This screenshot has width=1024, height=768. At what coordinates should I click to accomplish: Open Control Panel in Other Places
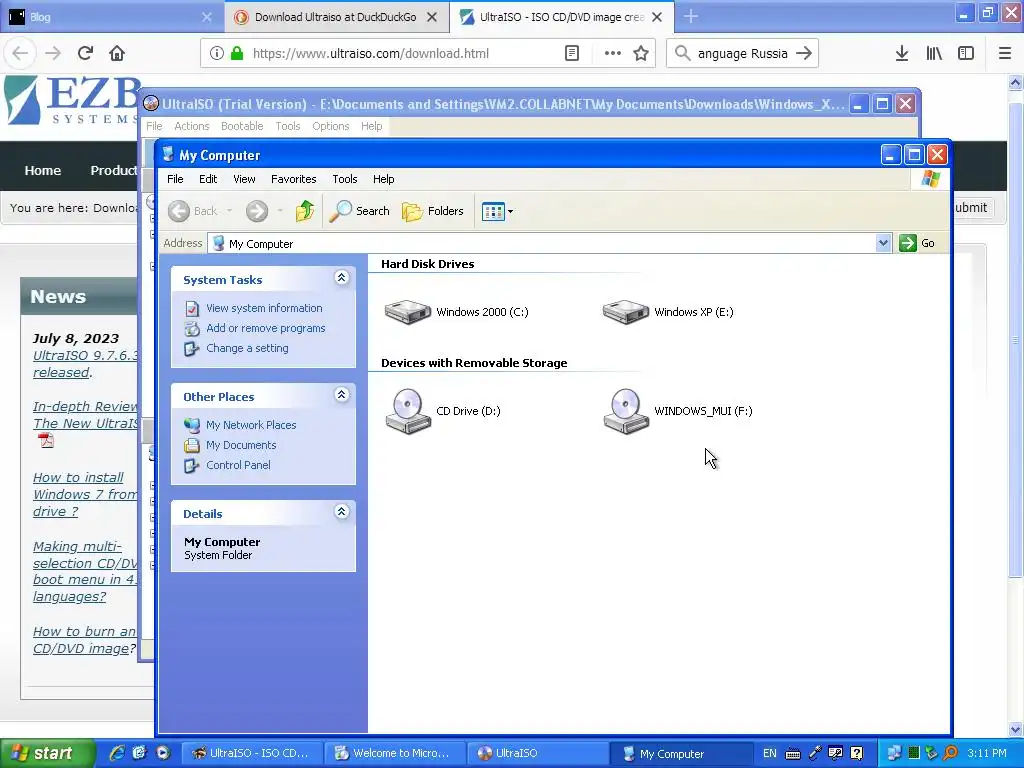tap(238, 465)
